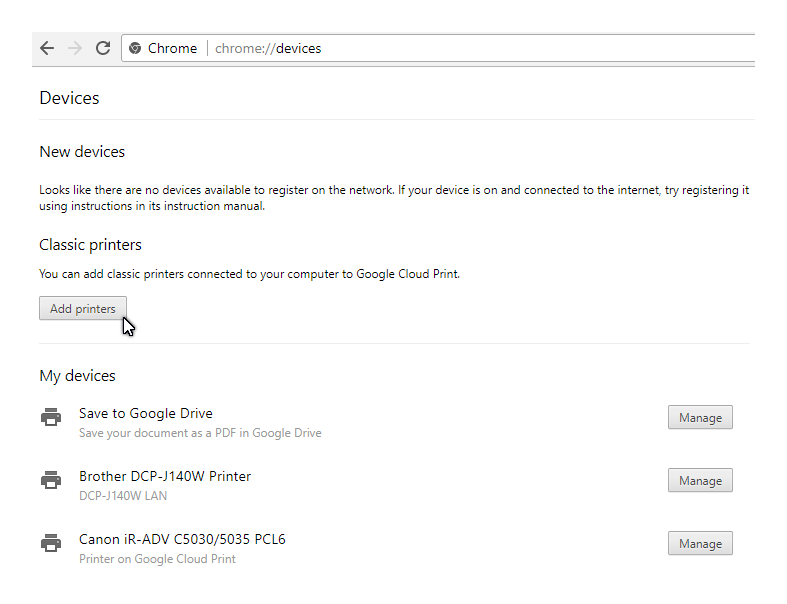The image size is (787, 604).
Task: Click the Save to Google Drive printer icon
Action: 51,417
